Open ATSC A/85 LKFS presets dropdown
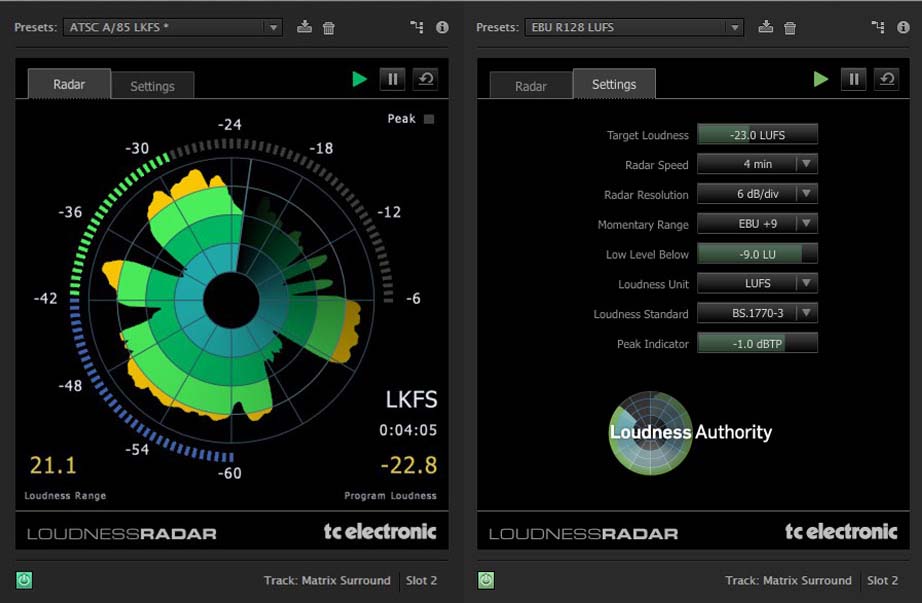 click(x=172, y=27)
